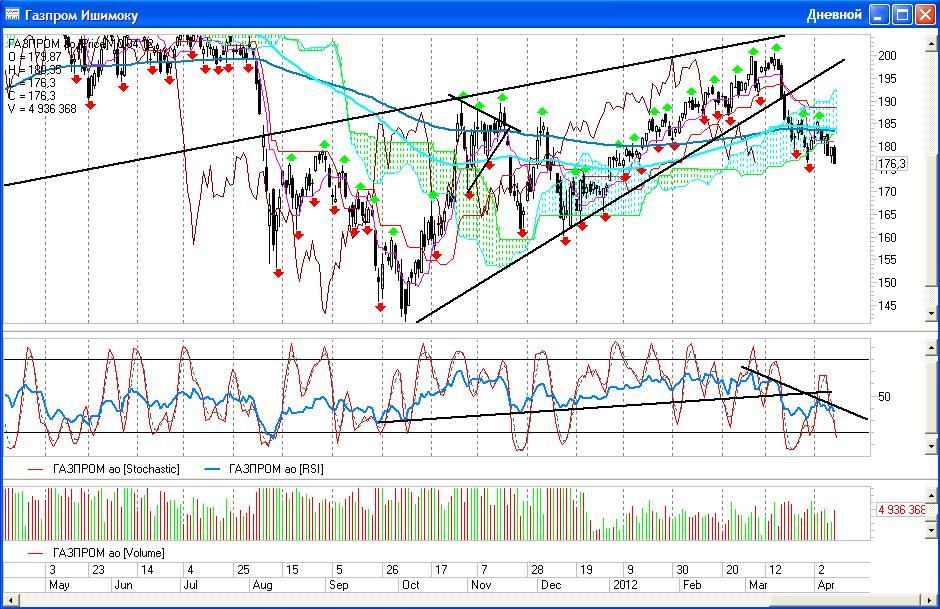This screenshot has height=609, width=940.
Task: Click the horizontal scrollbar left arrow
Action: (x=10, y=599)
